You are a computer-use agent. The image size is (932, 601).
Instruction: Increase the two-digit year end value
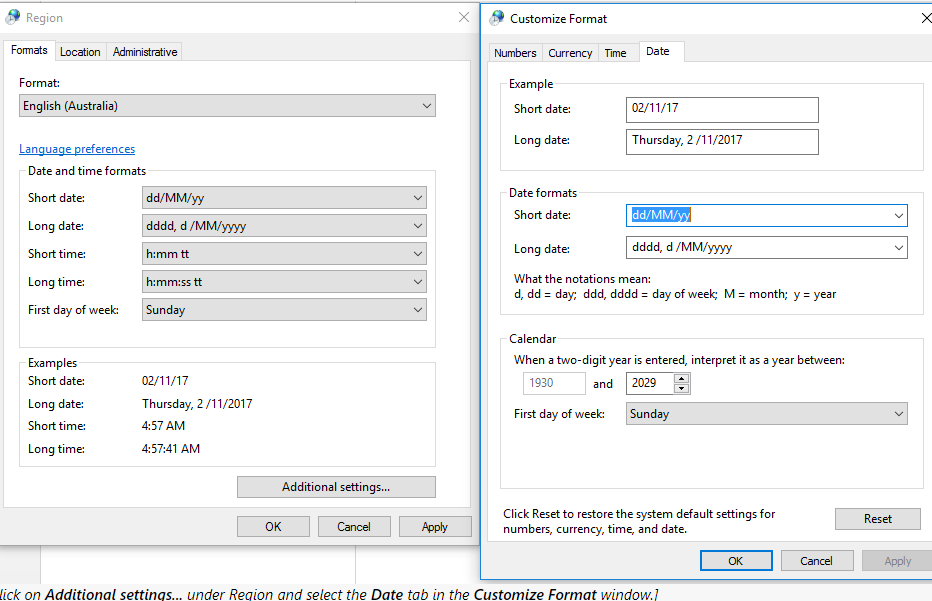coord(682,378)
